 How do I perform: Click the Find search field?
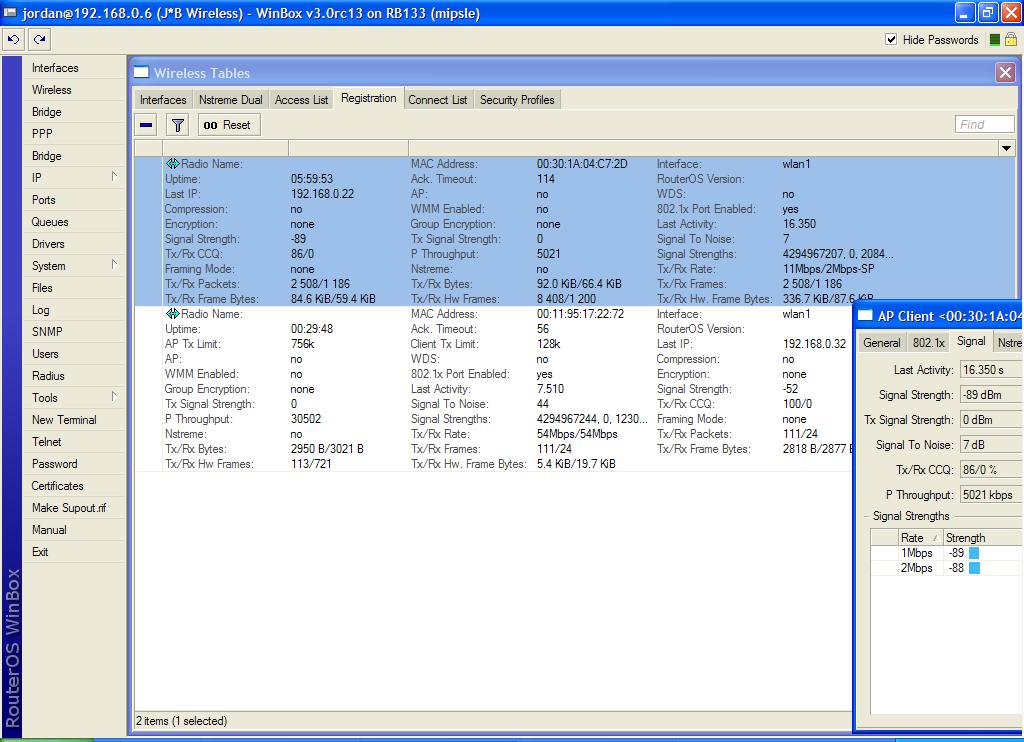984,125
